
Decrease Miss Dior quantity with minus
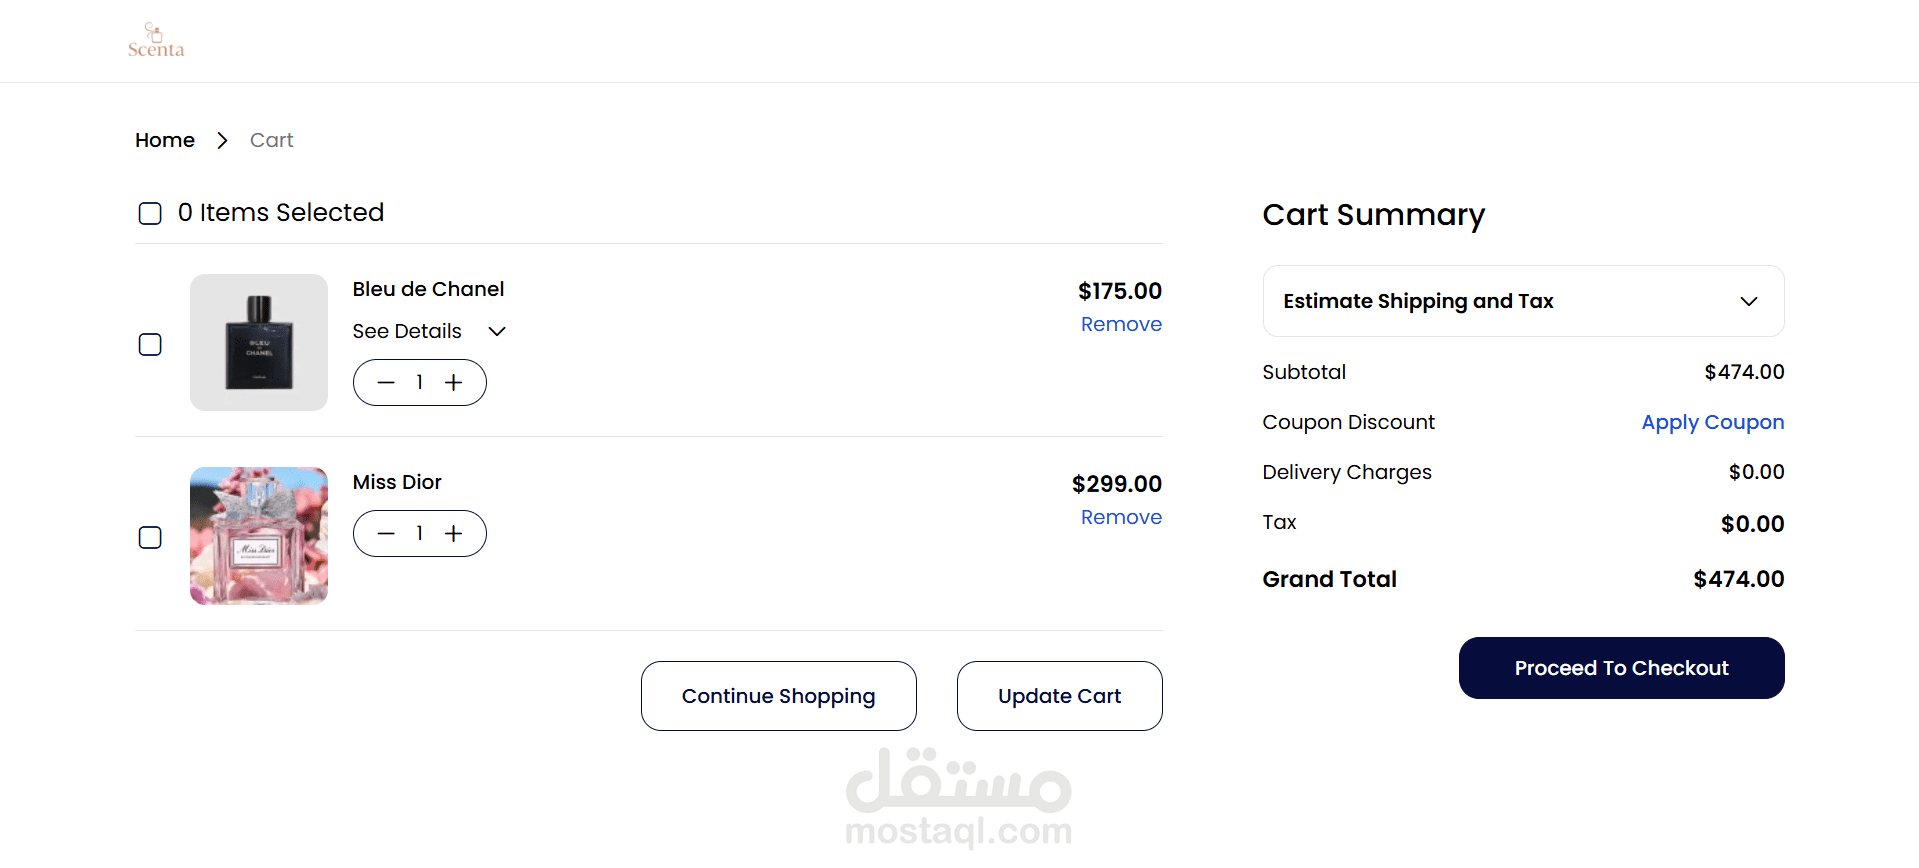point(386,534)
